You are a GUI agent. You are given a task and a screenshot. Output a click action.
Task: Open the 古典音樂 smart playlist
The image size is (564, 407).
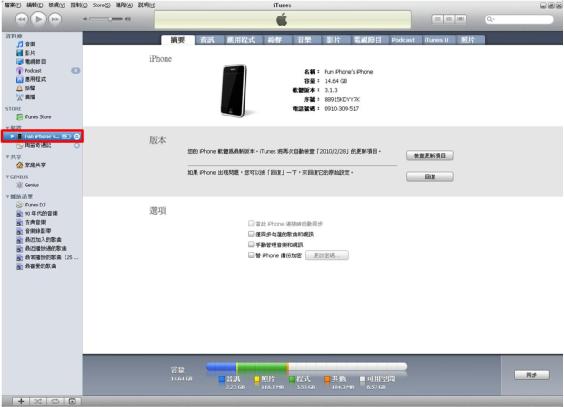click(31, 222)
